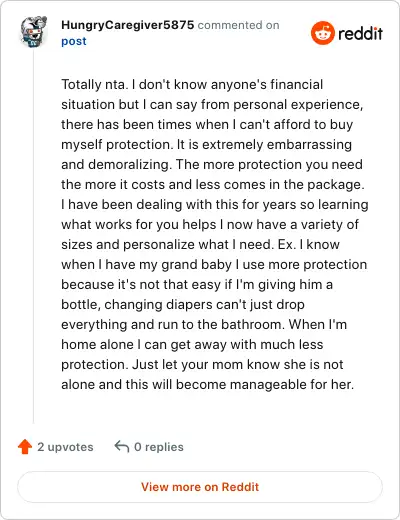Viewport: 400px width, 520px height.
Task: Click the "0 replies" count label
Action: [159, 447]
